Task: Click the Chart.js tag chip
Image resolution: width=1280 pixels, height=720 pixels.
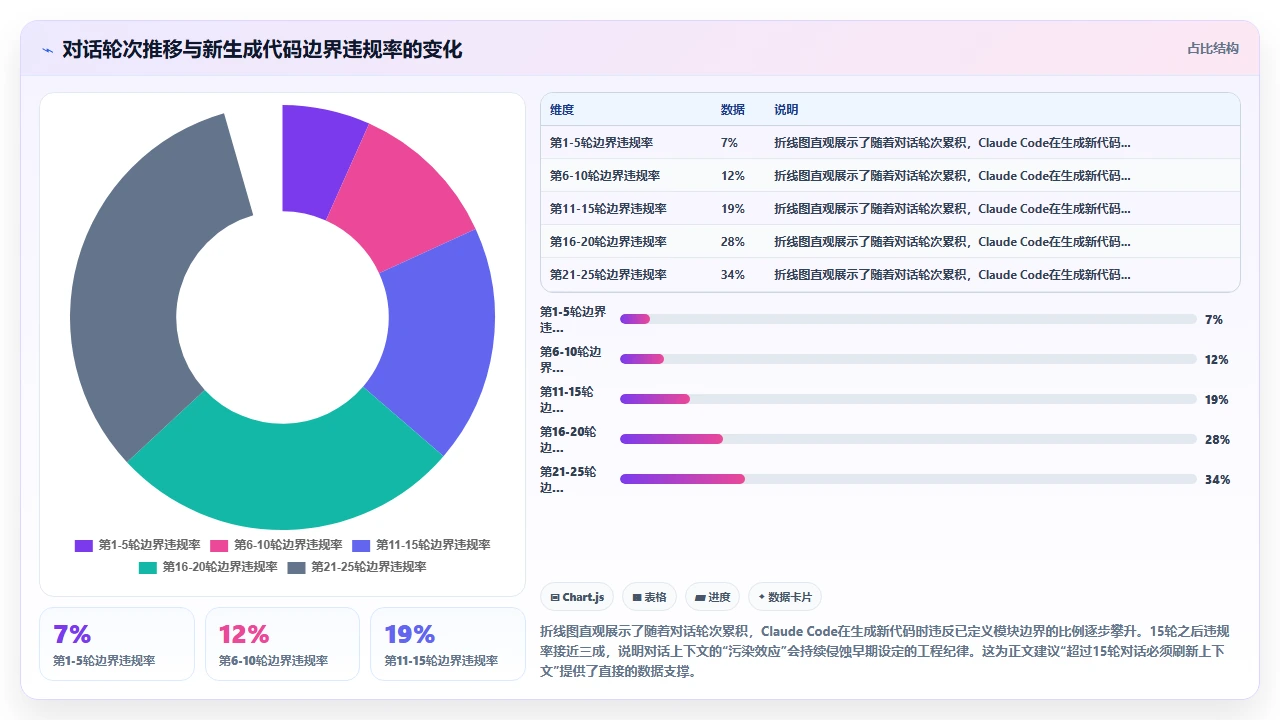Action: 577,597
